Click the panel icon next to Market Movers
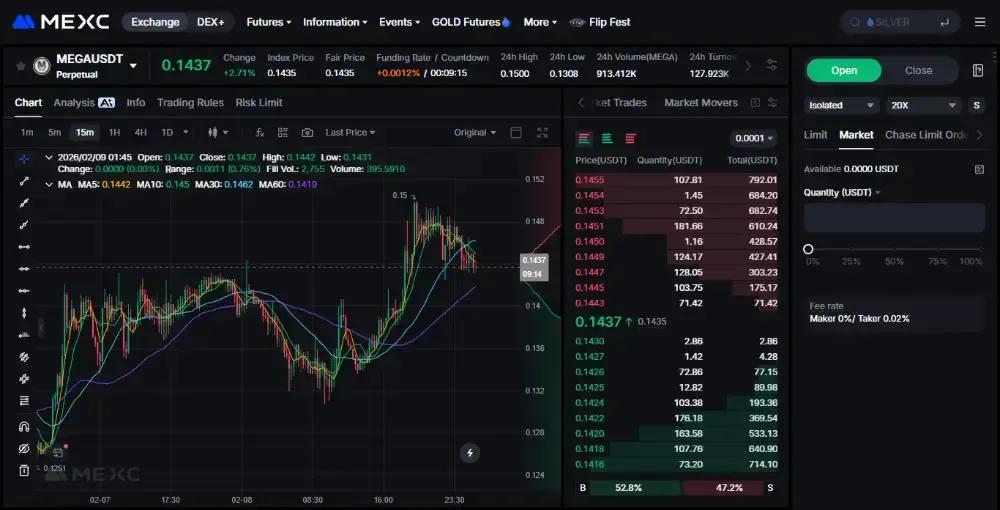The height and width of the screenshot is (510, 1000). [755, 103]
